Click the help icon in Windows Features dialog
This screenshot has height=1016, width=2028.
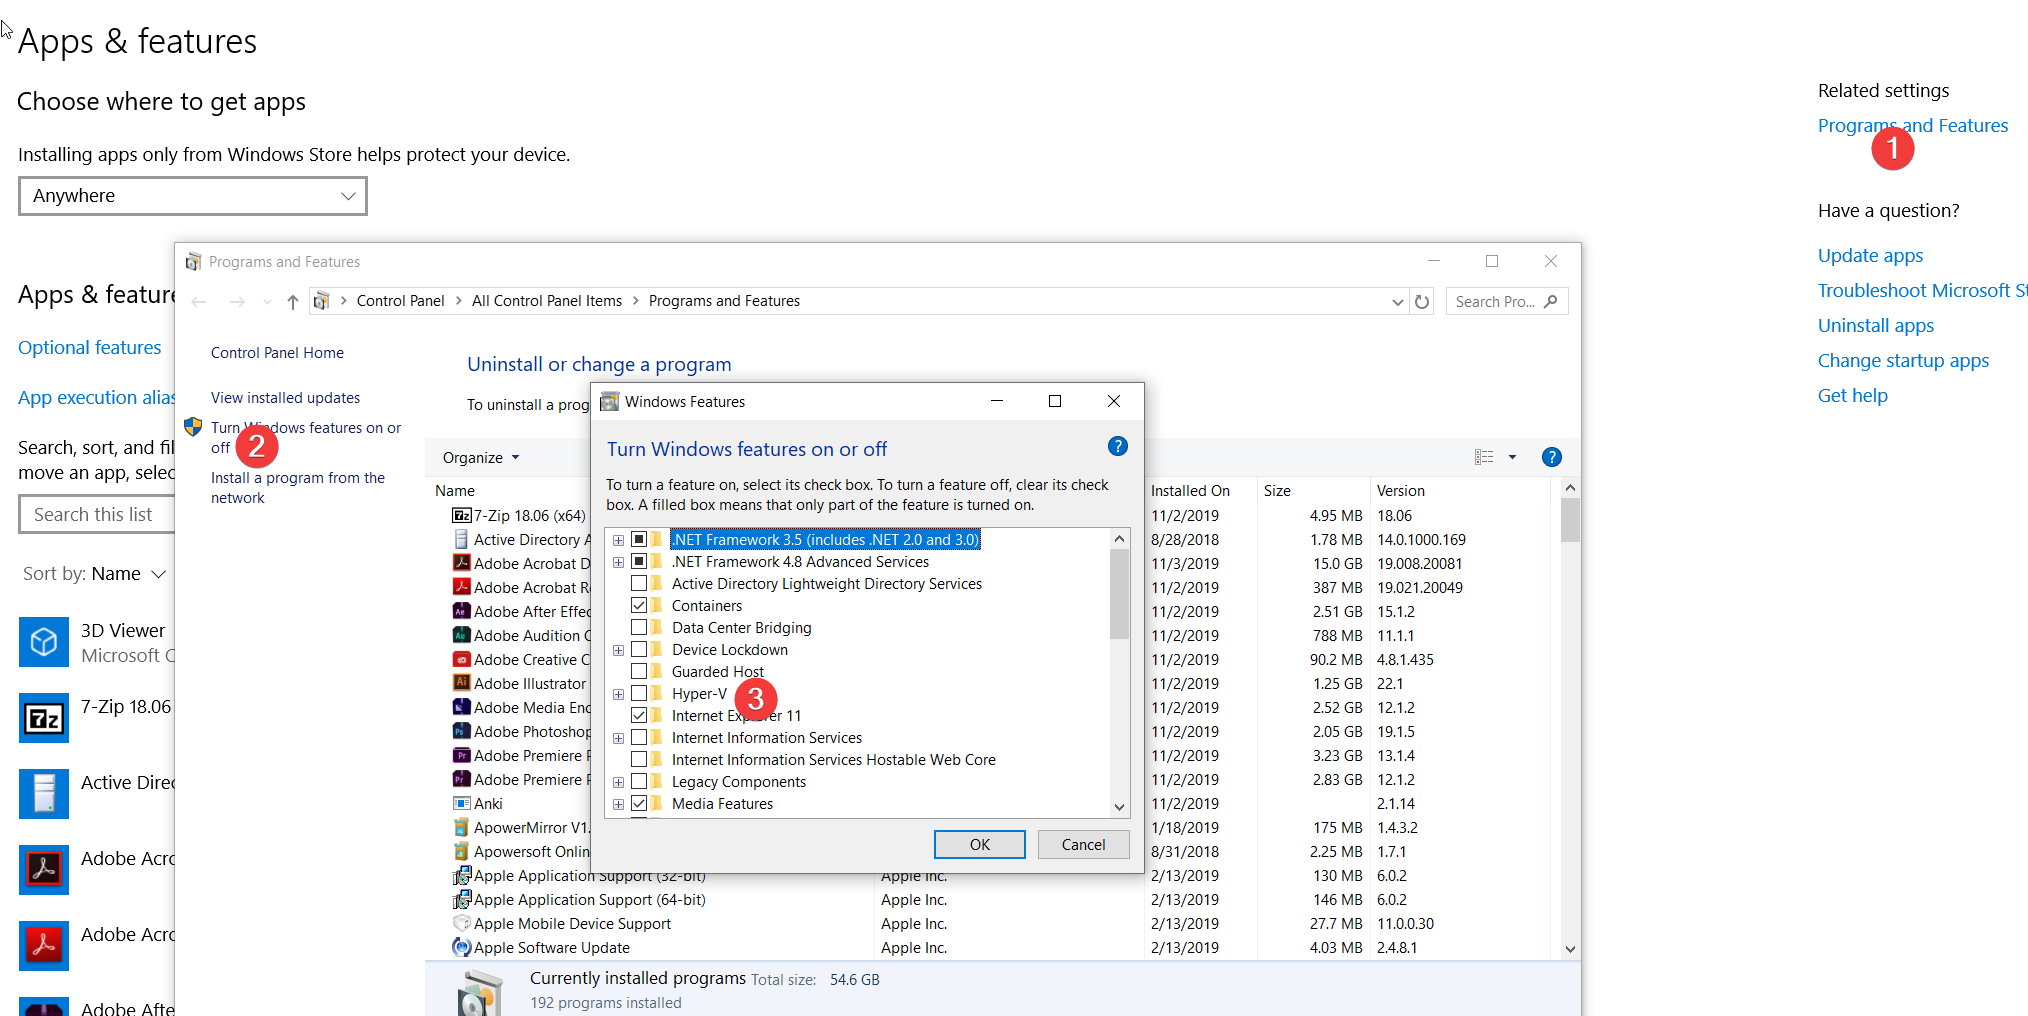[x=1118, y=446]
